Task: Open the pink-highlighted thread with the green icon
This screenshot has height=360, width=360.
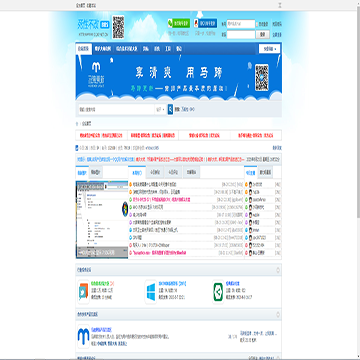Action: 161,200
